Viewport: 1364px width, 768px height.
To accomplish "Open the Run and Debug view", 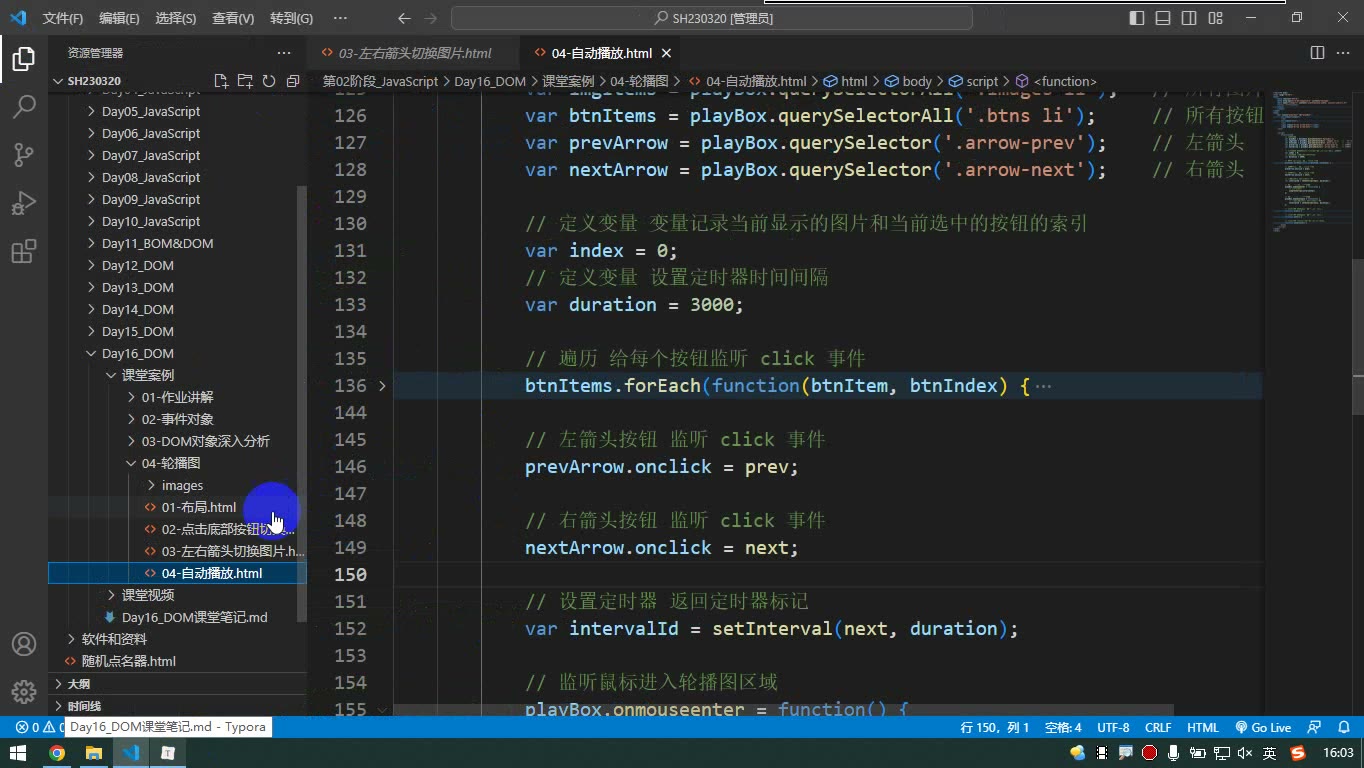I will click(x=24, y=203).
